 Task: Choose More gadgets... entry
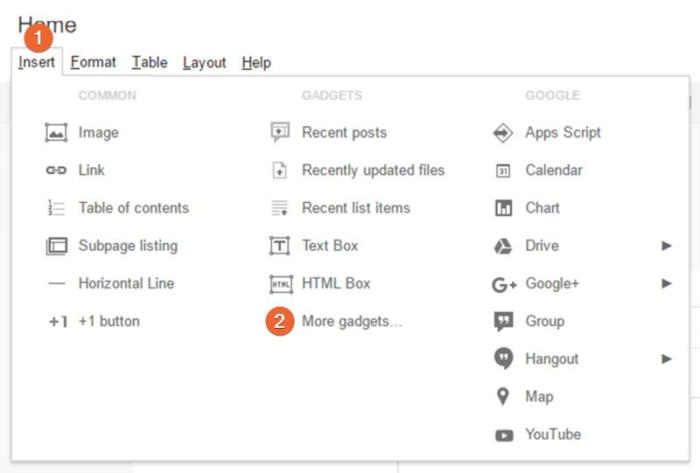tap(352, 321)
